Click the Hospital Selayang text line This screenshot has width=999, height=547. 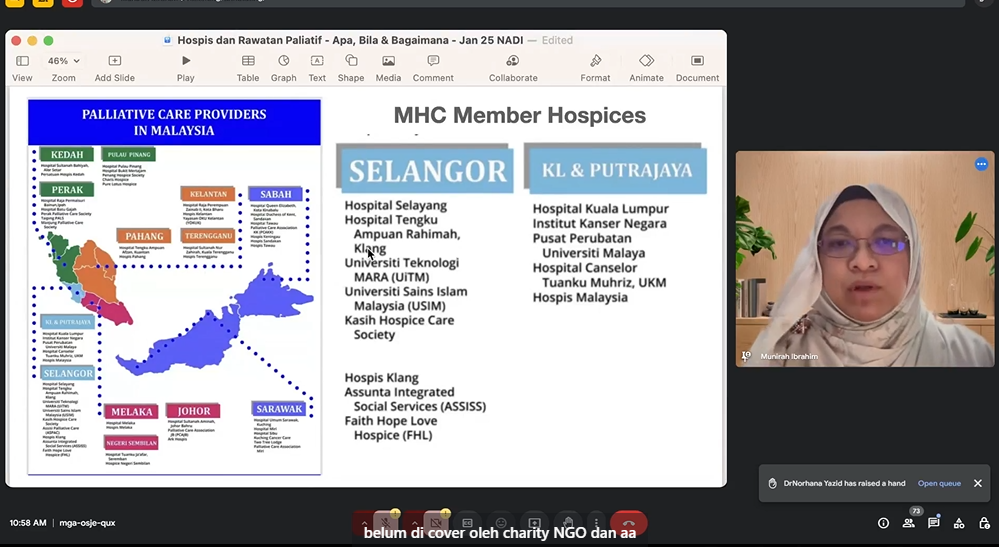point(396,205)
